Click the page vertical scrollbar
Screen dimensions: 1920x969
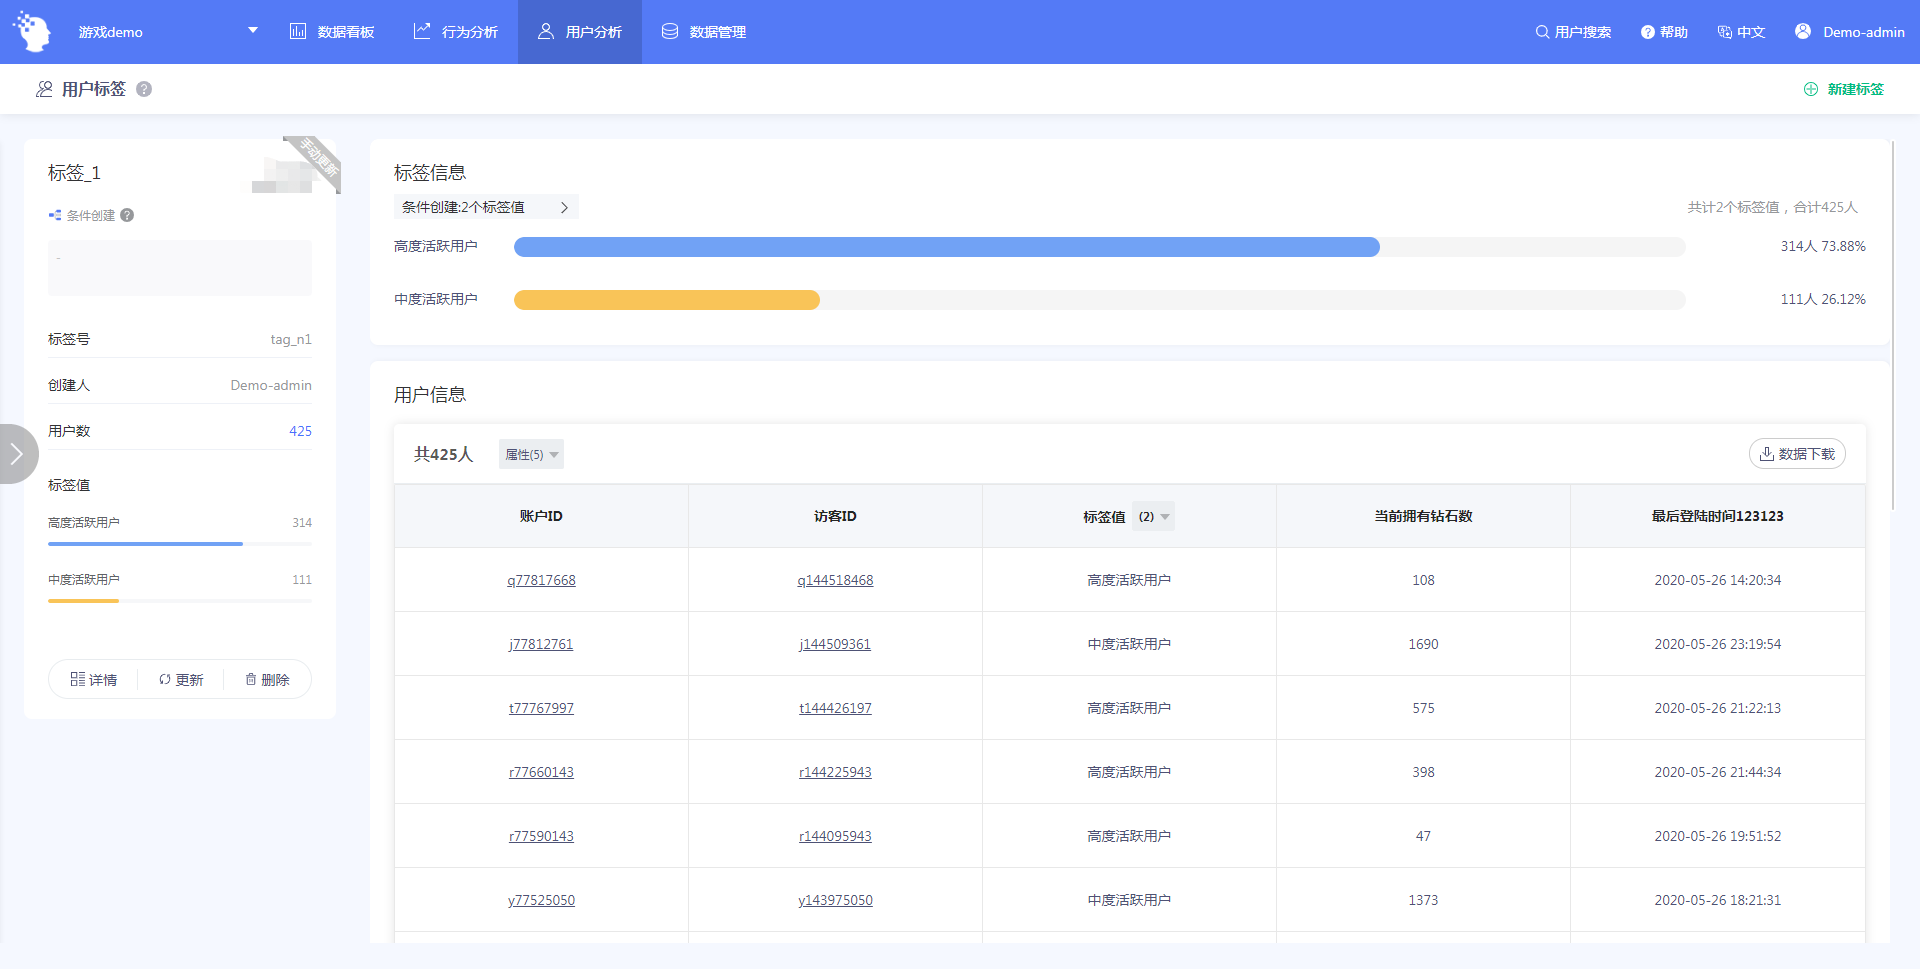click(x=1893, y=325)
